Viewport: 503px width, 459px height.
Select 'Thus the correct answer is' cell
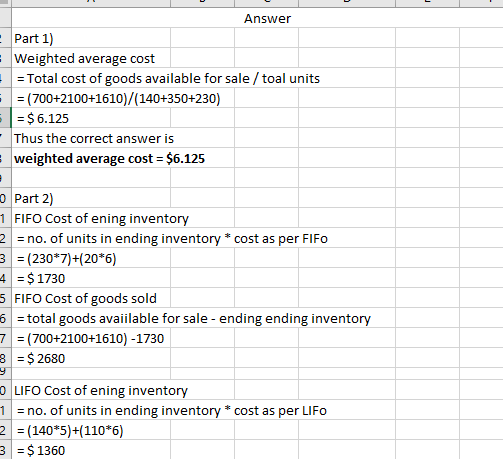tap(94, 138)
